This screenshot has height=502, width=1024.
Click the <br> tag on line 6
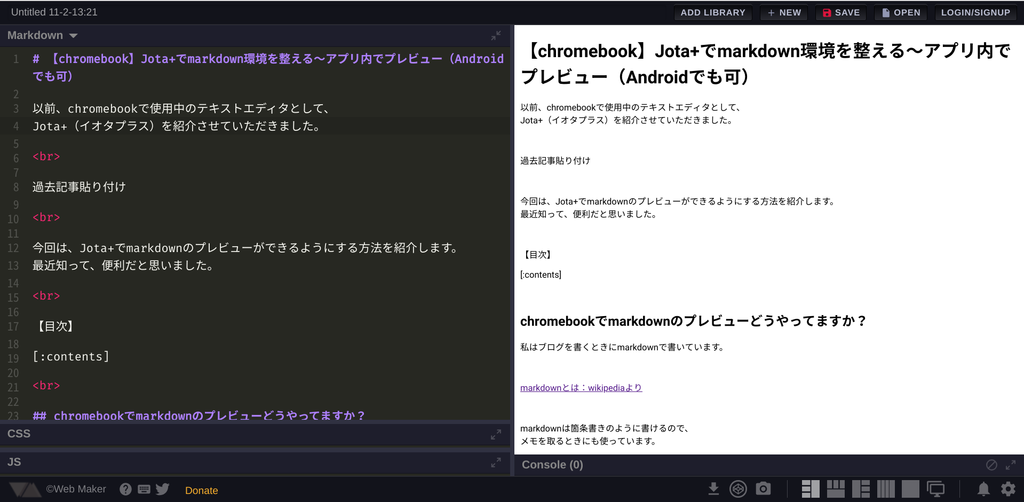pos(46,157)
